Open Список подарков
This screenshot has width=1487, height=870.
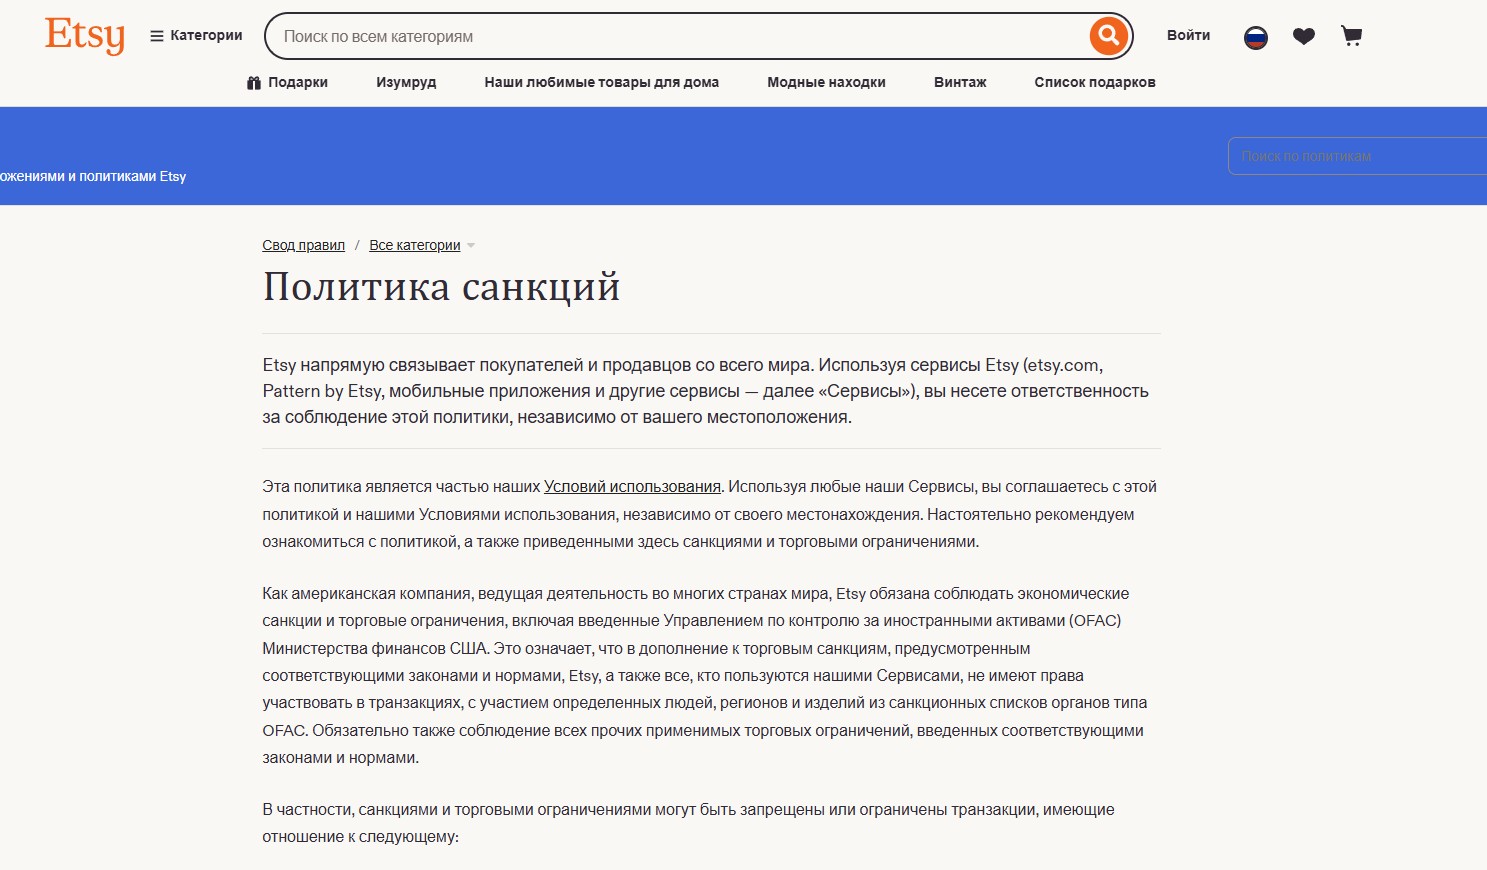1095,82
